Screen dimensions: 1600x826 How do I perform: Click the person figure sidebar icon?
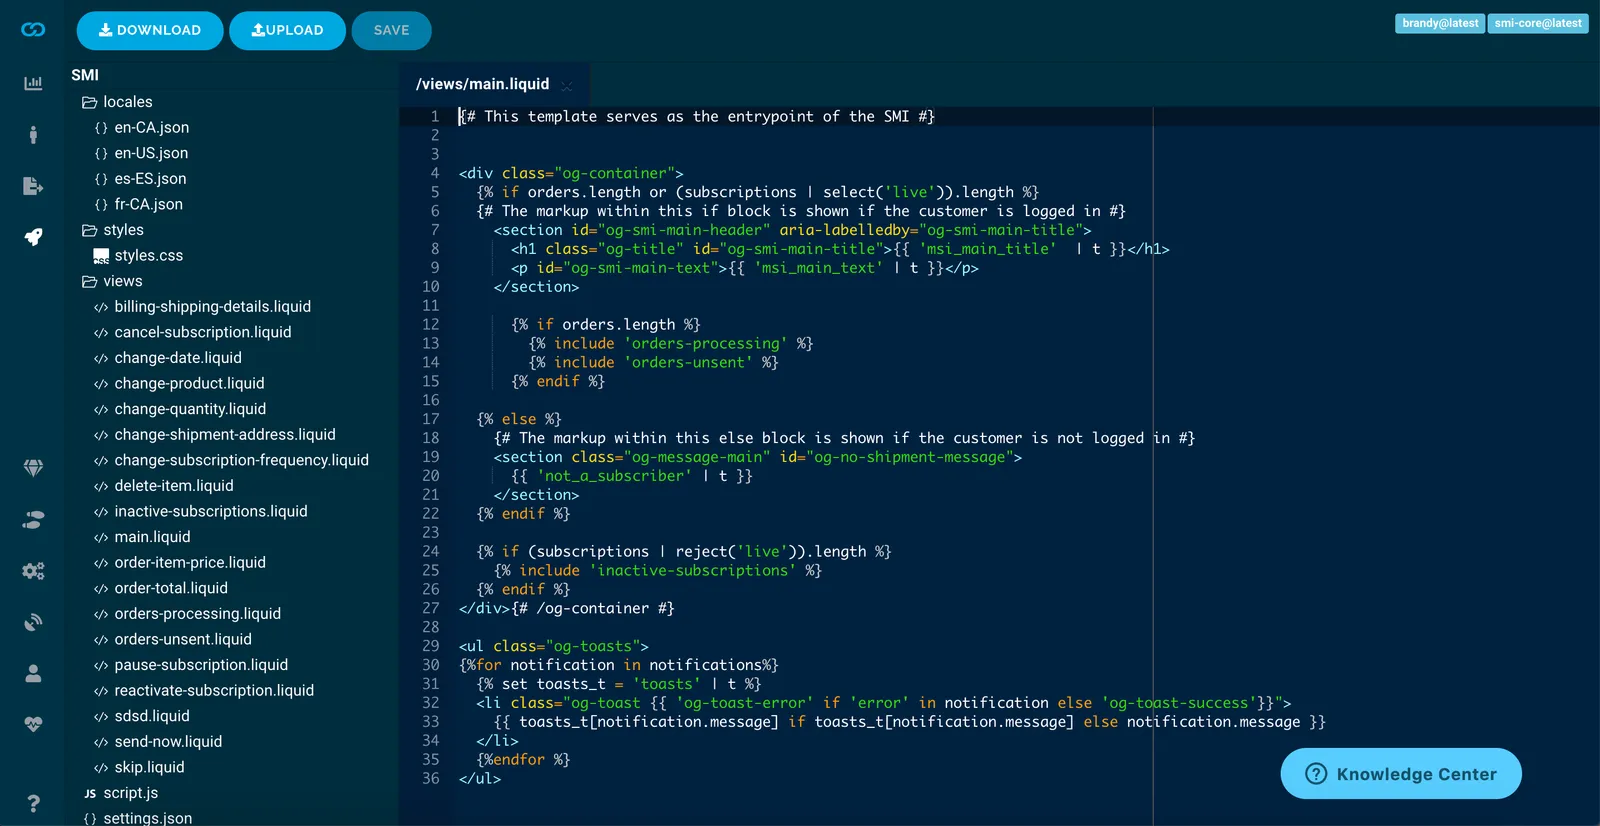[33, 134]
